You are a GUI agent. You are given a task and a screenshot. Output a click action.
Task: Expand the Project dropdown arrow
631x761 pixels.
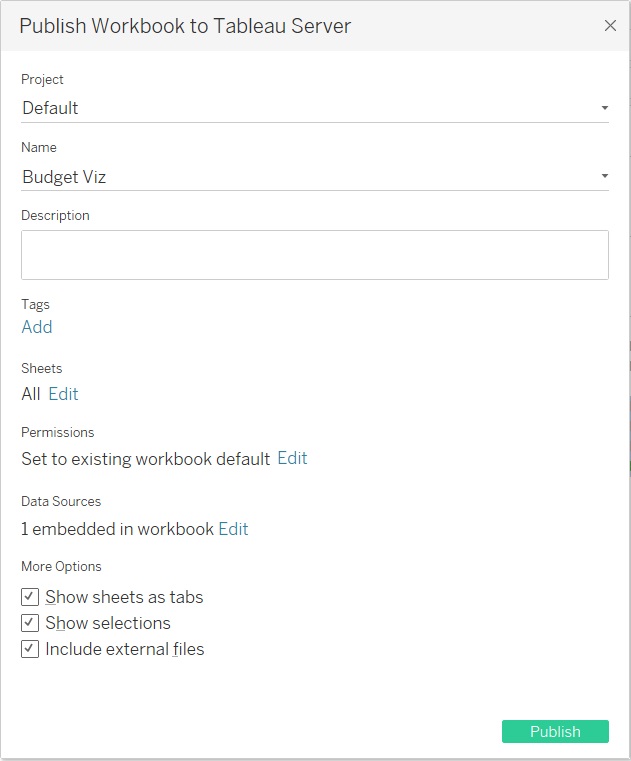click(x=605, y=108)
